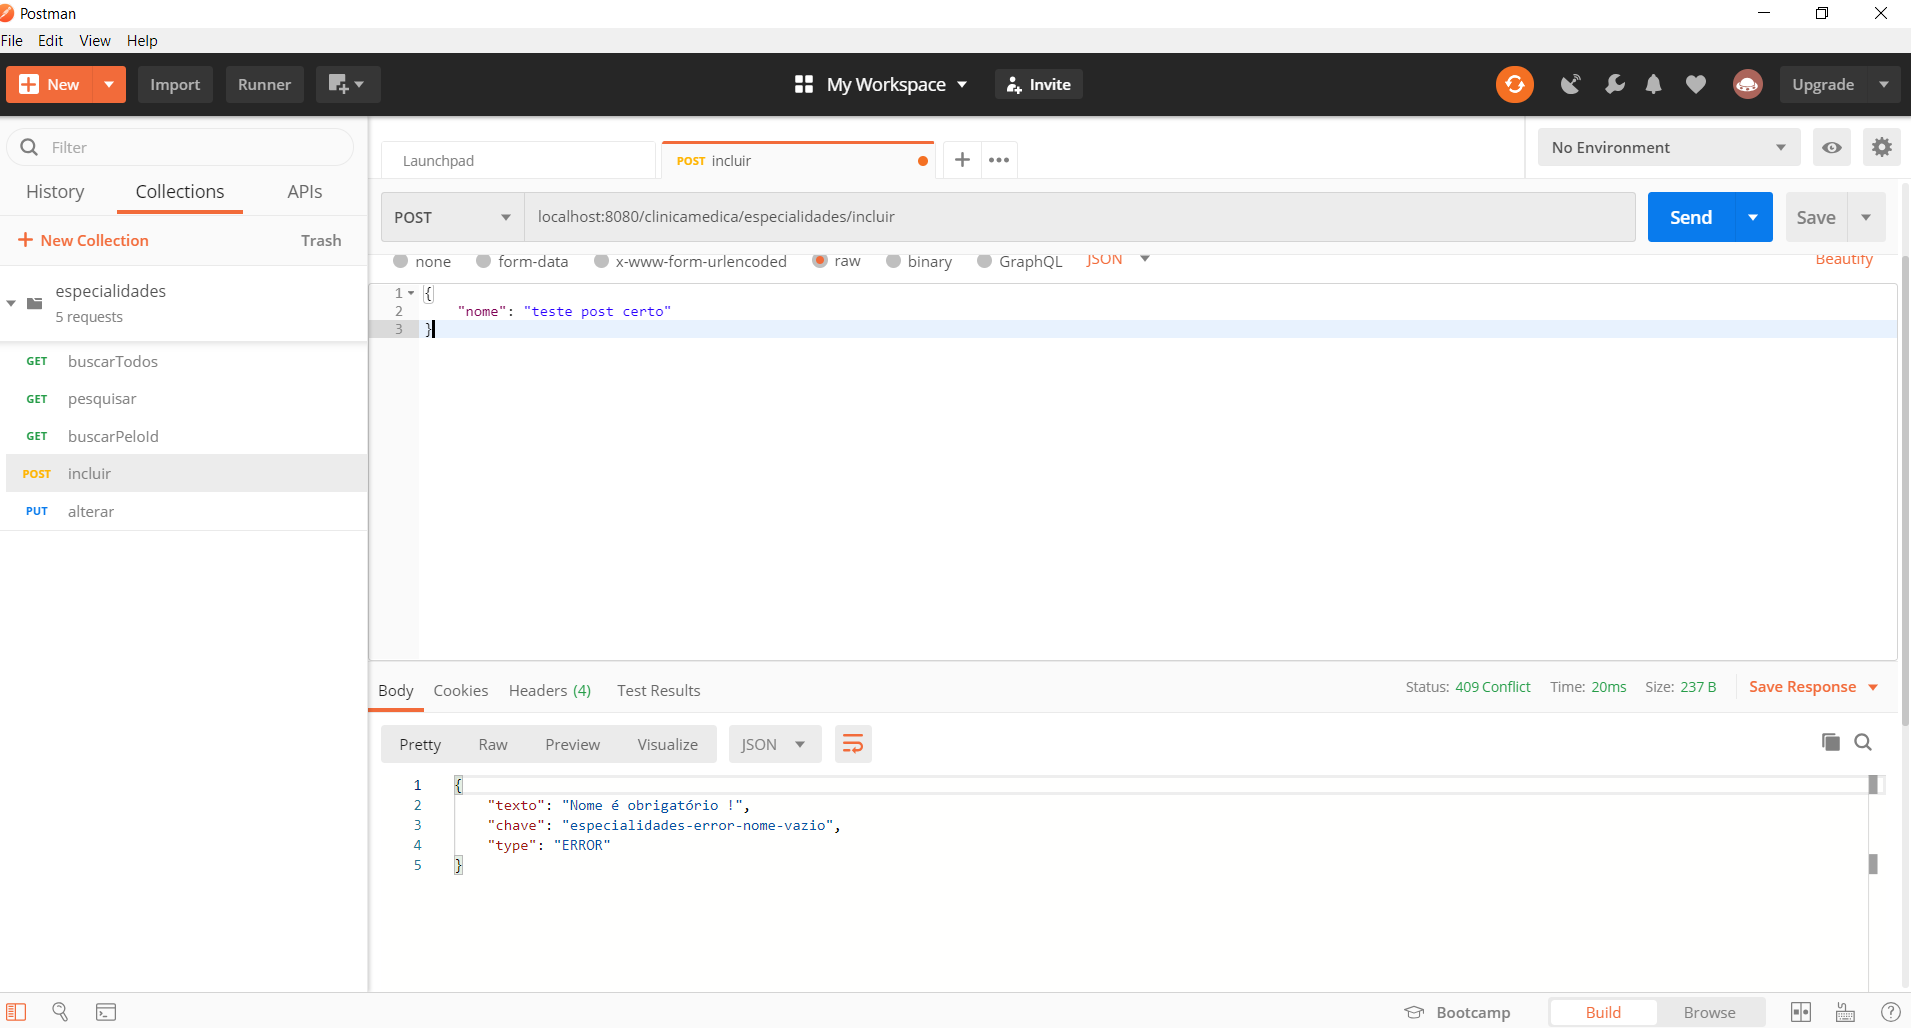Select x-www-form-urlencoded body radio
Screen dimensions: 1911x1028
tap(601, 261)
